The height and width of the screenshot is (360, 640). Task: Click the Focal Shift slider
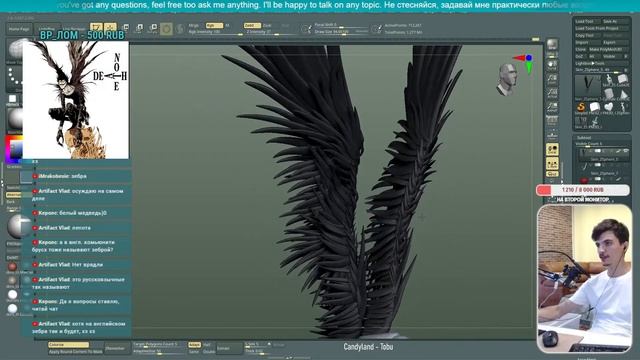[x=341, y=25]
